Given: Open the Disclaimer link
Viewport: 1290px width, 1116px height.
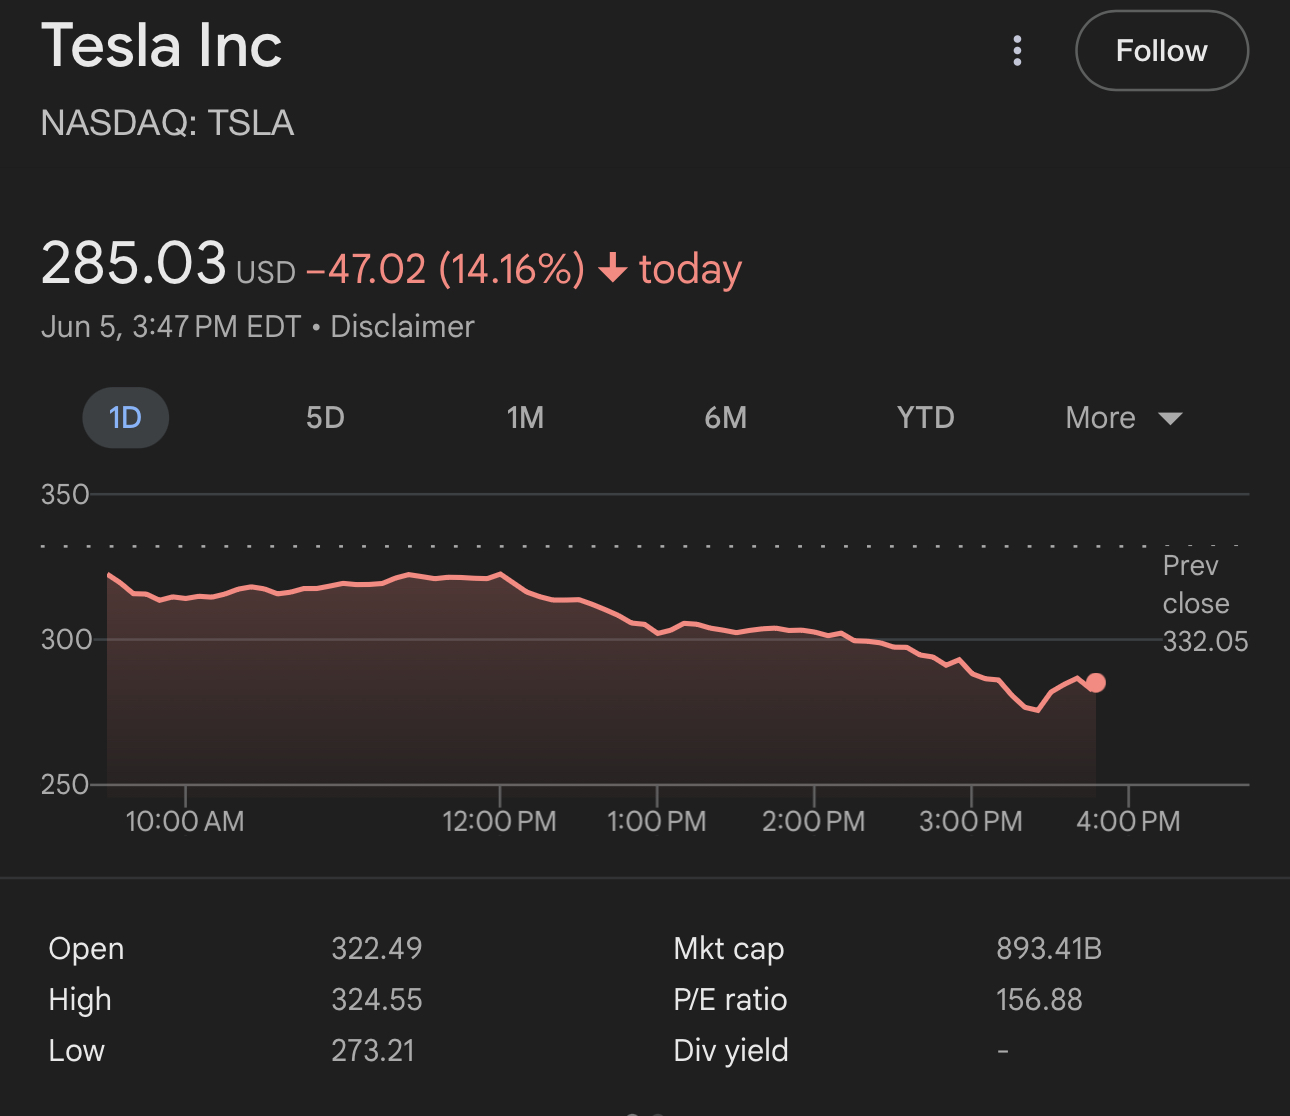Looking at the screenshot, I should point(402,327).
